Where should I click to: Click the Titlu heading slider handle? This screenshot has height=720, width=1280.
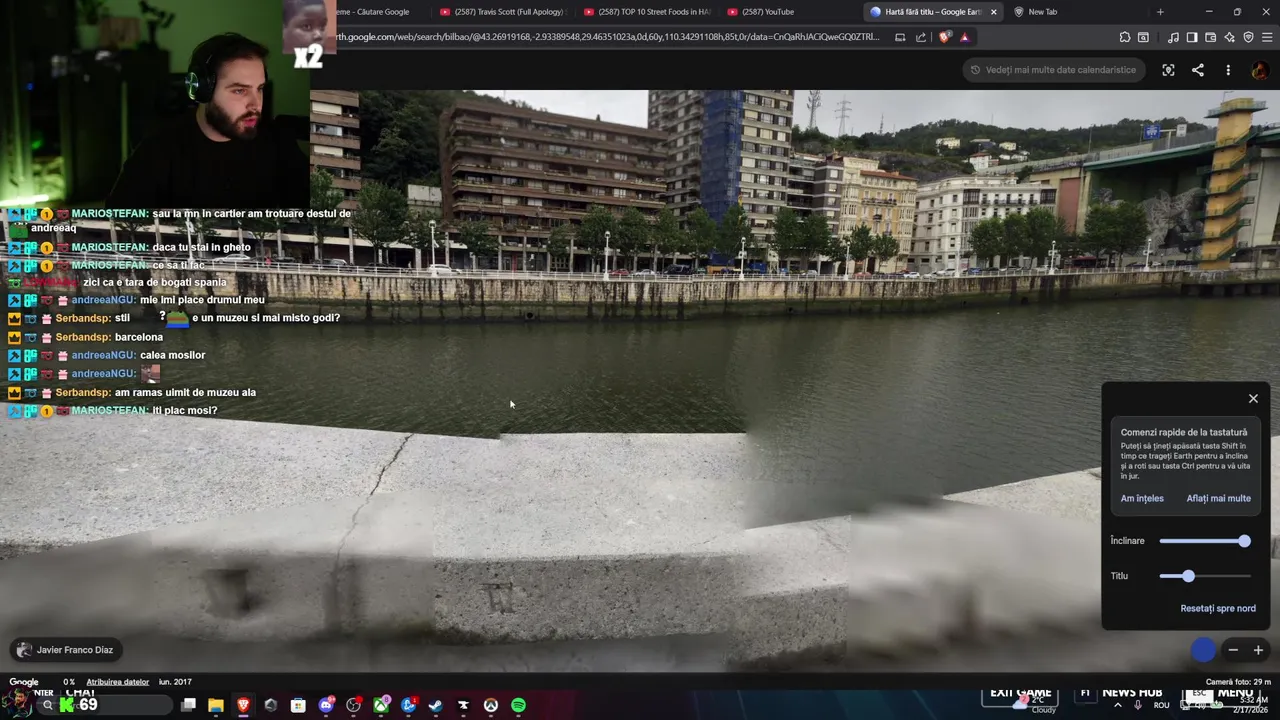pyautogui.click(x=1188, y=576)
